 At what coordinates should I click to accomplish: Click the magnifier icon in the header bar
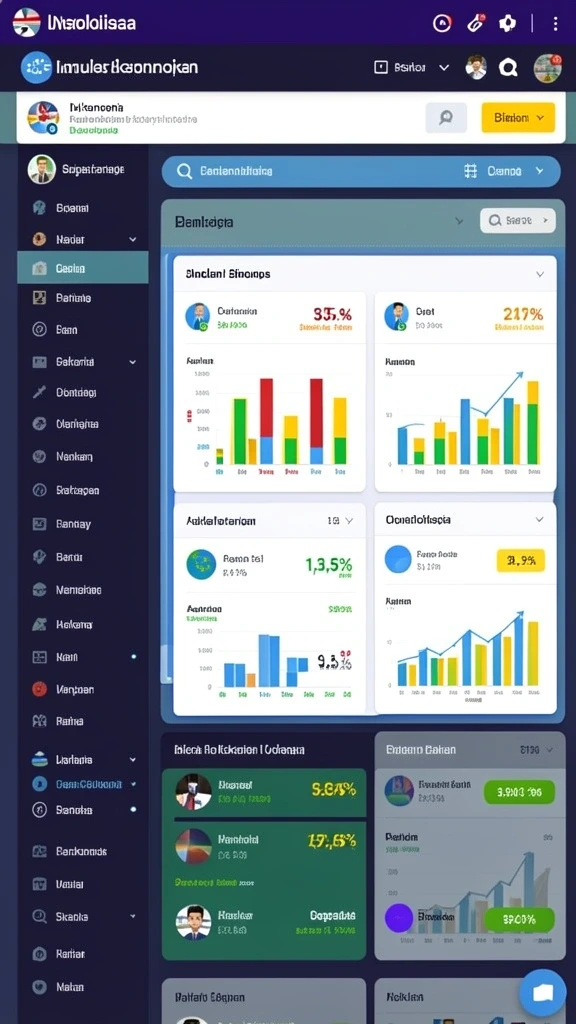tap(507, 67)
